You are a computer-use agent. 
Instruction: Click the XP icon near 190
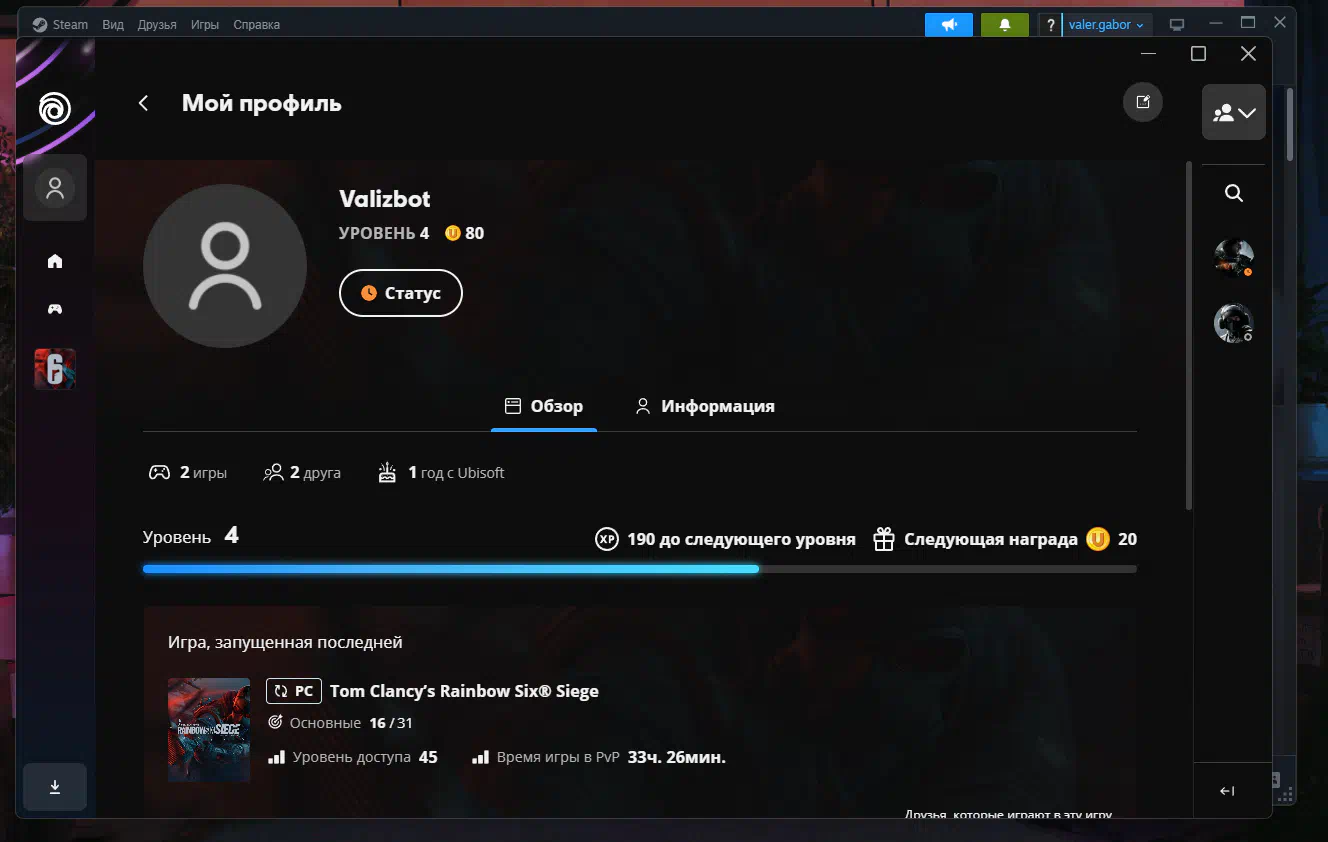(606, 539)
